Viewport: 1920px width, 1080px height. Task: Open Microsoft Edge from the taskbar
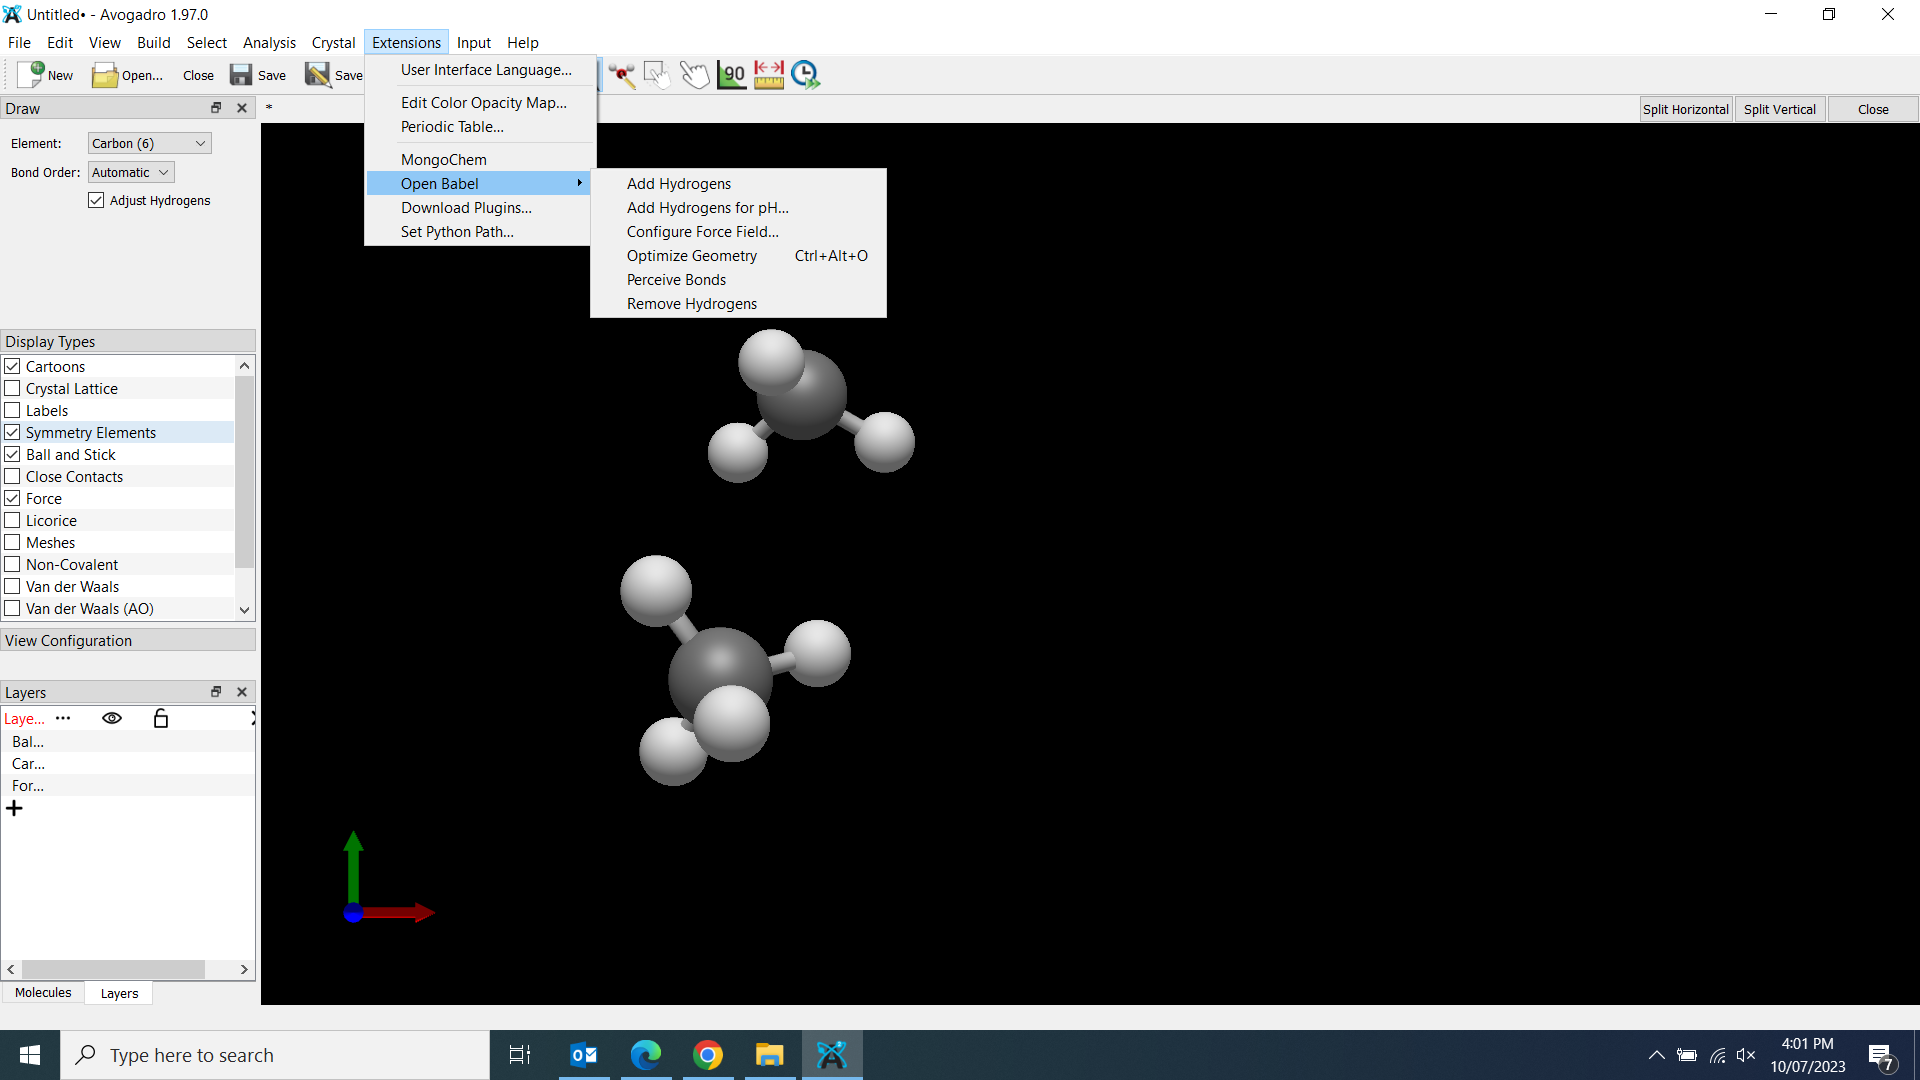tap(646, 1055)
